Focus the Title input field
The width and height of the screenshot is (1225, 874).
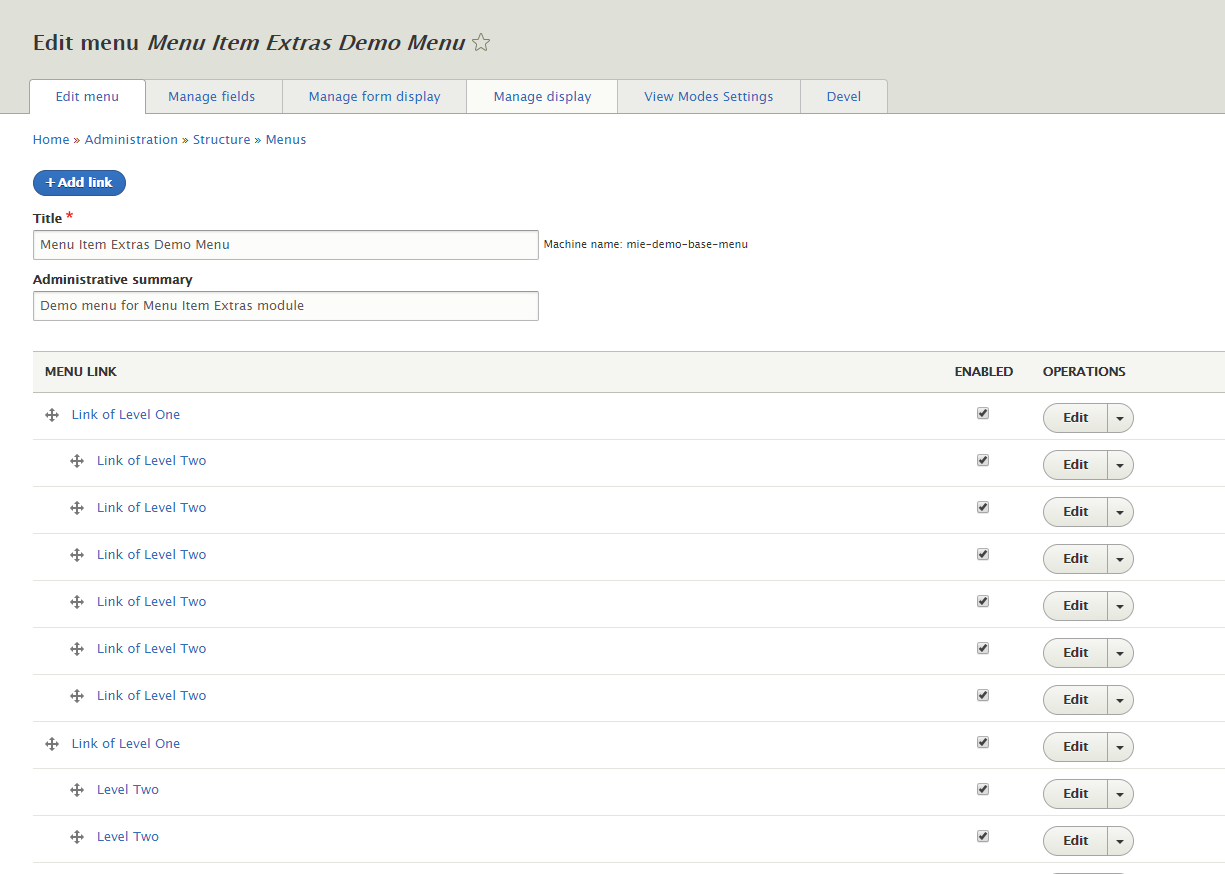click(x=286, y=245)
